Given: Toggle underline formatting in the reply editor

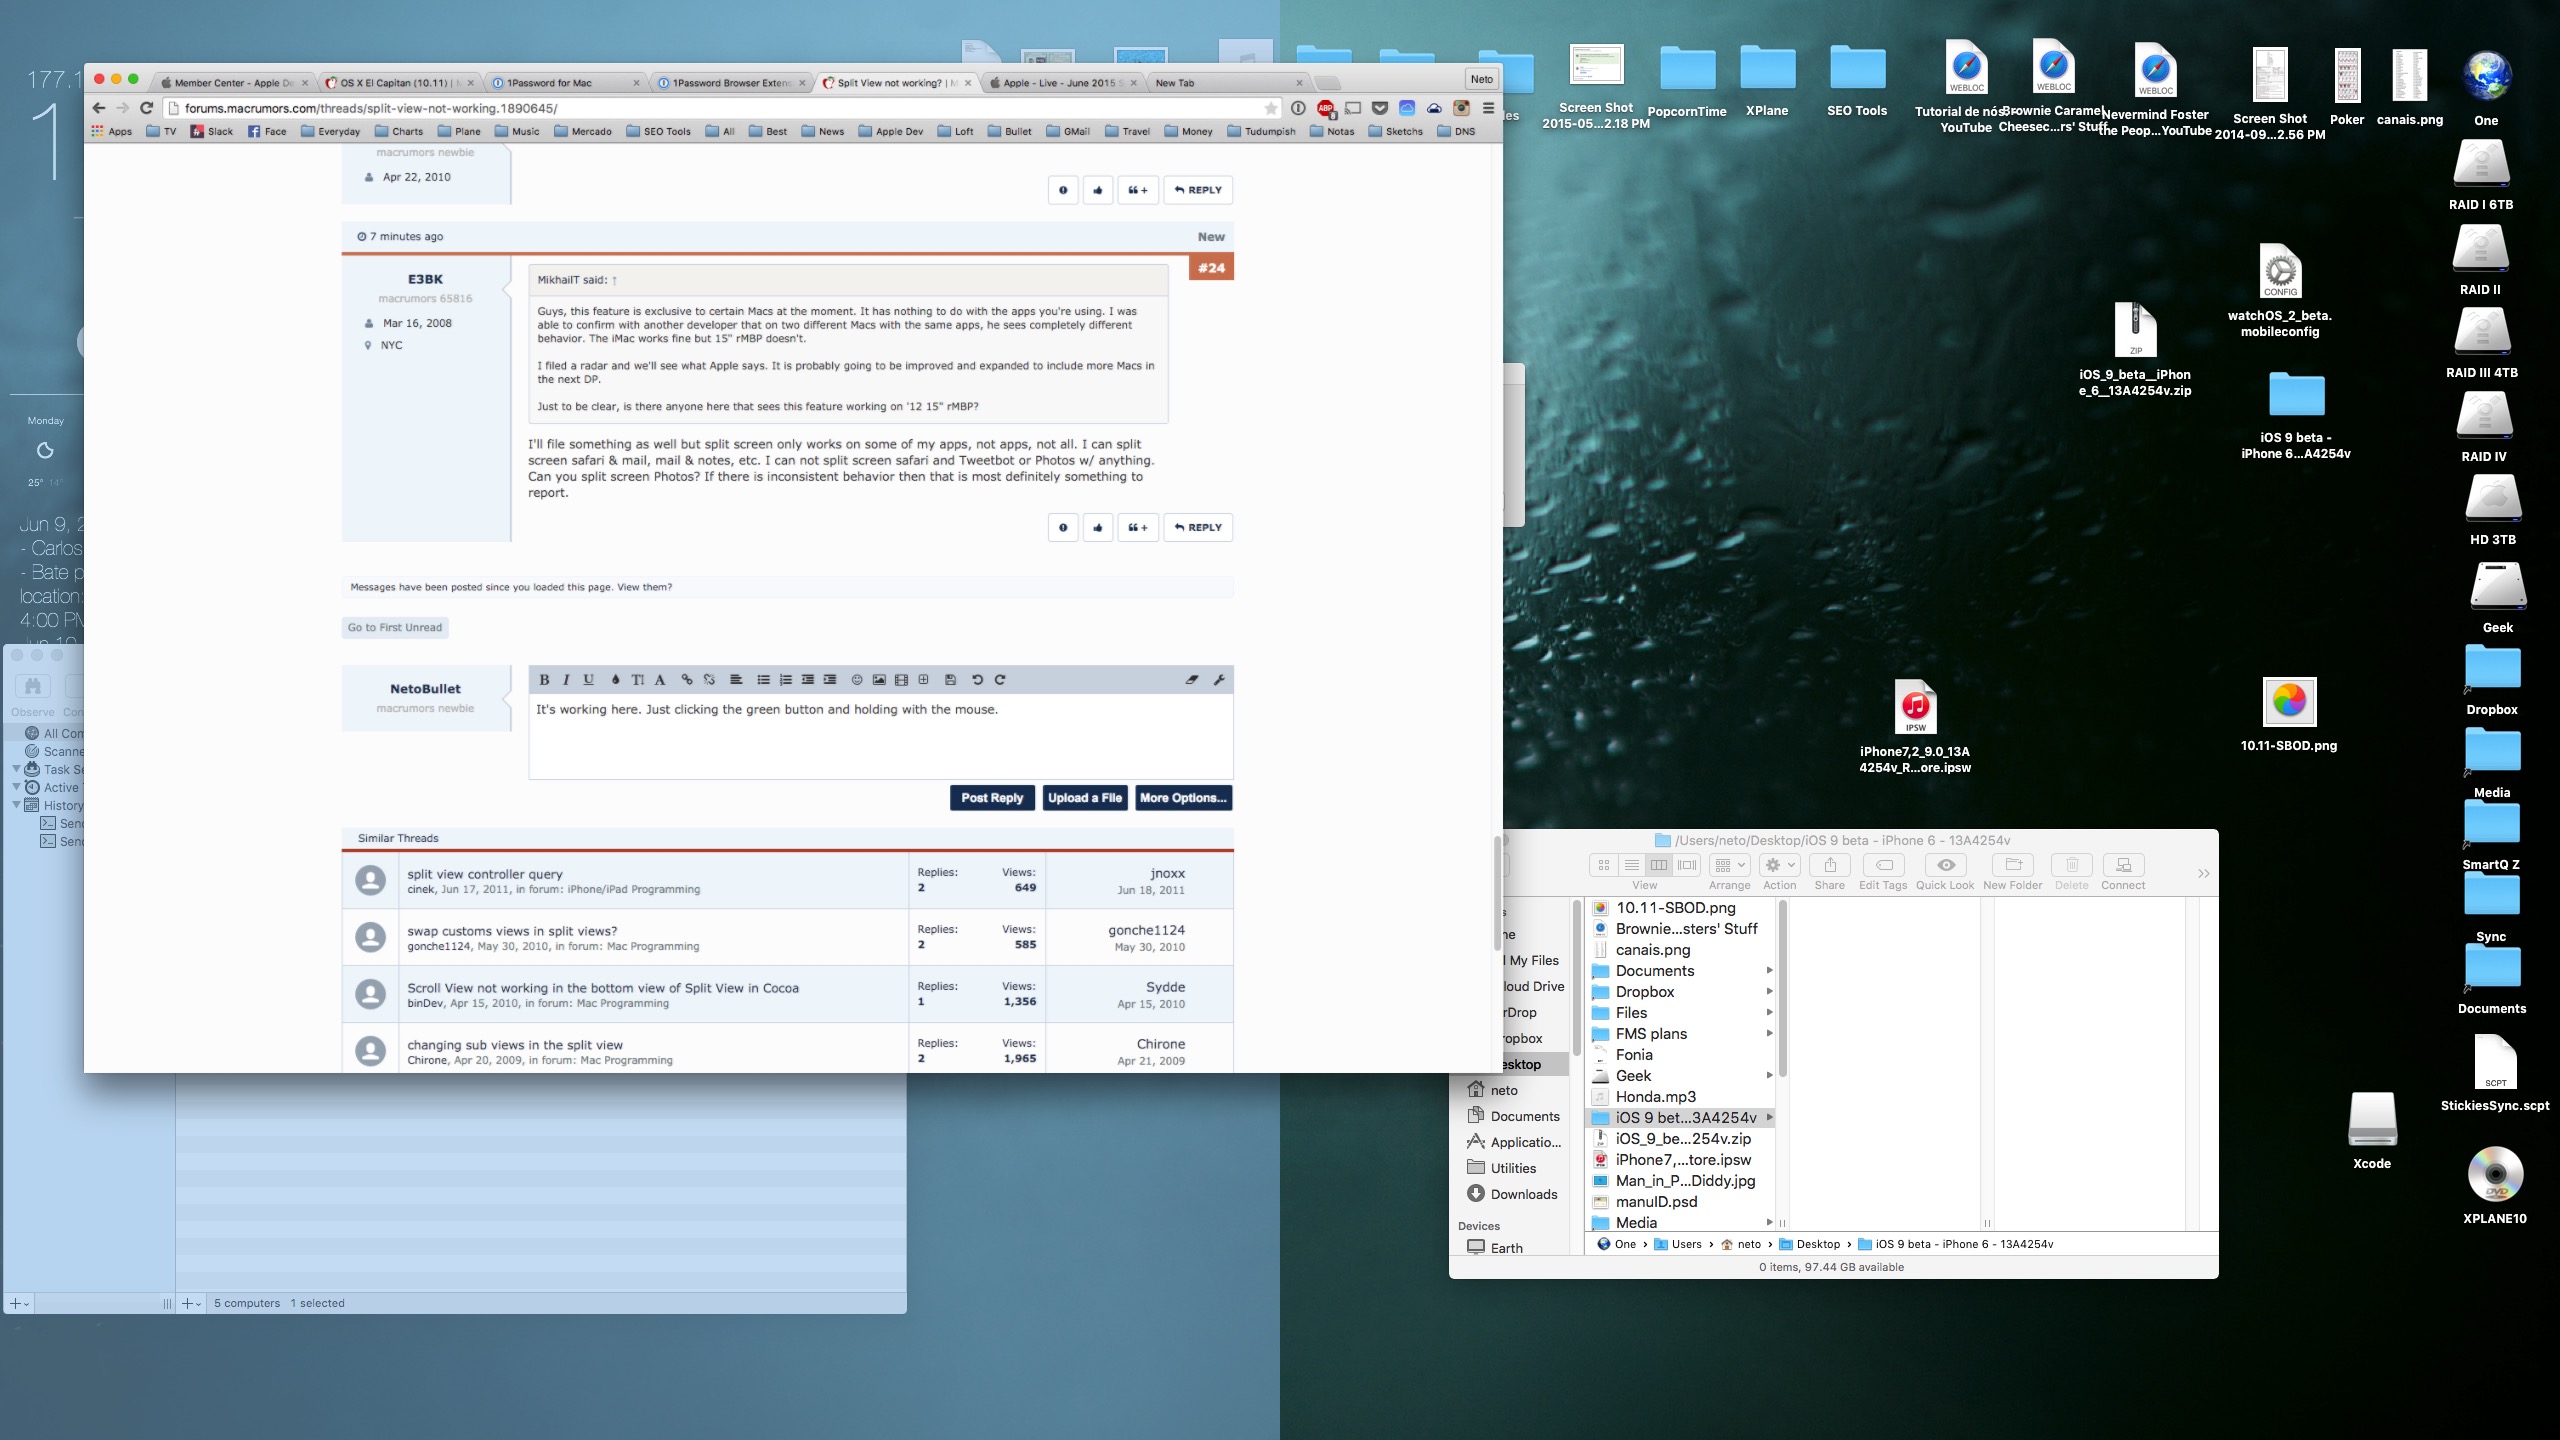Looking at the screenshot, I should (x=589, y=680).
